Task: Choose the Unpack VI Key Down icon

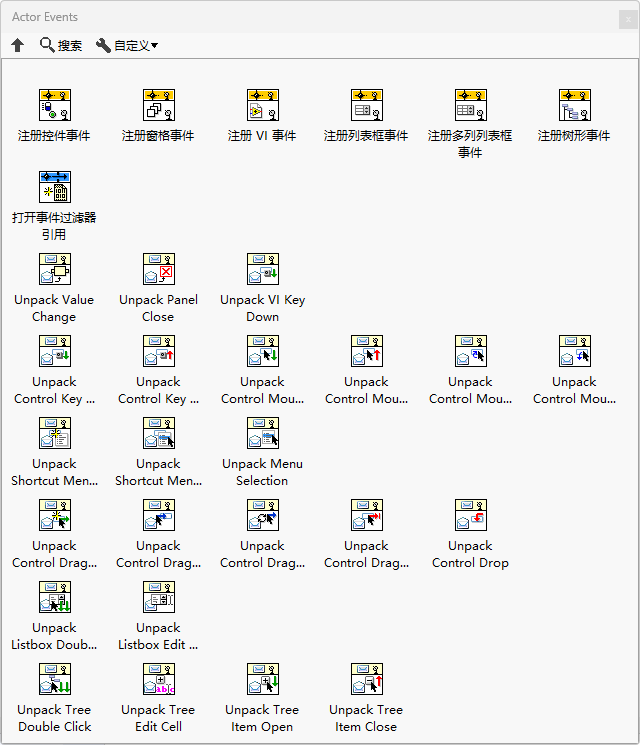Action: coord(263,269)
